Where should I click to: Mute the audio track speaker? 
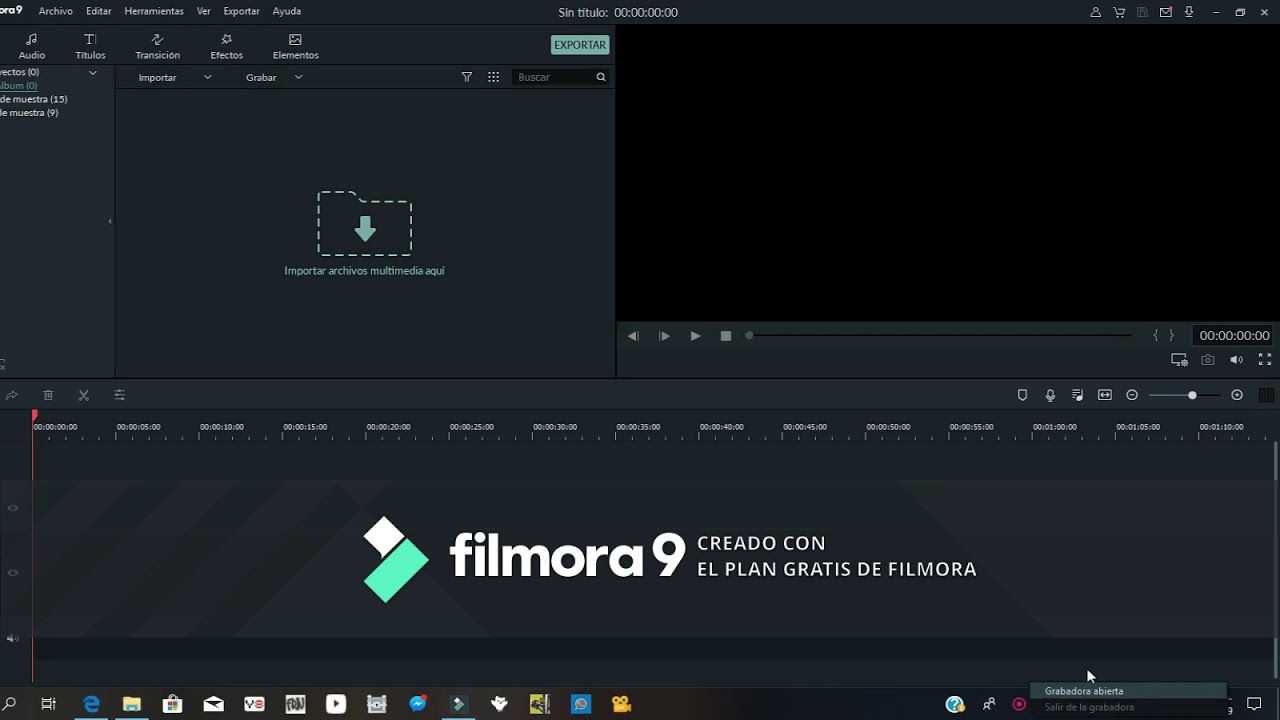(13, 638)
